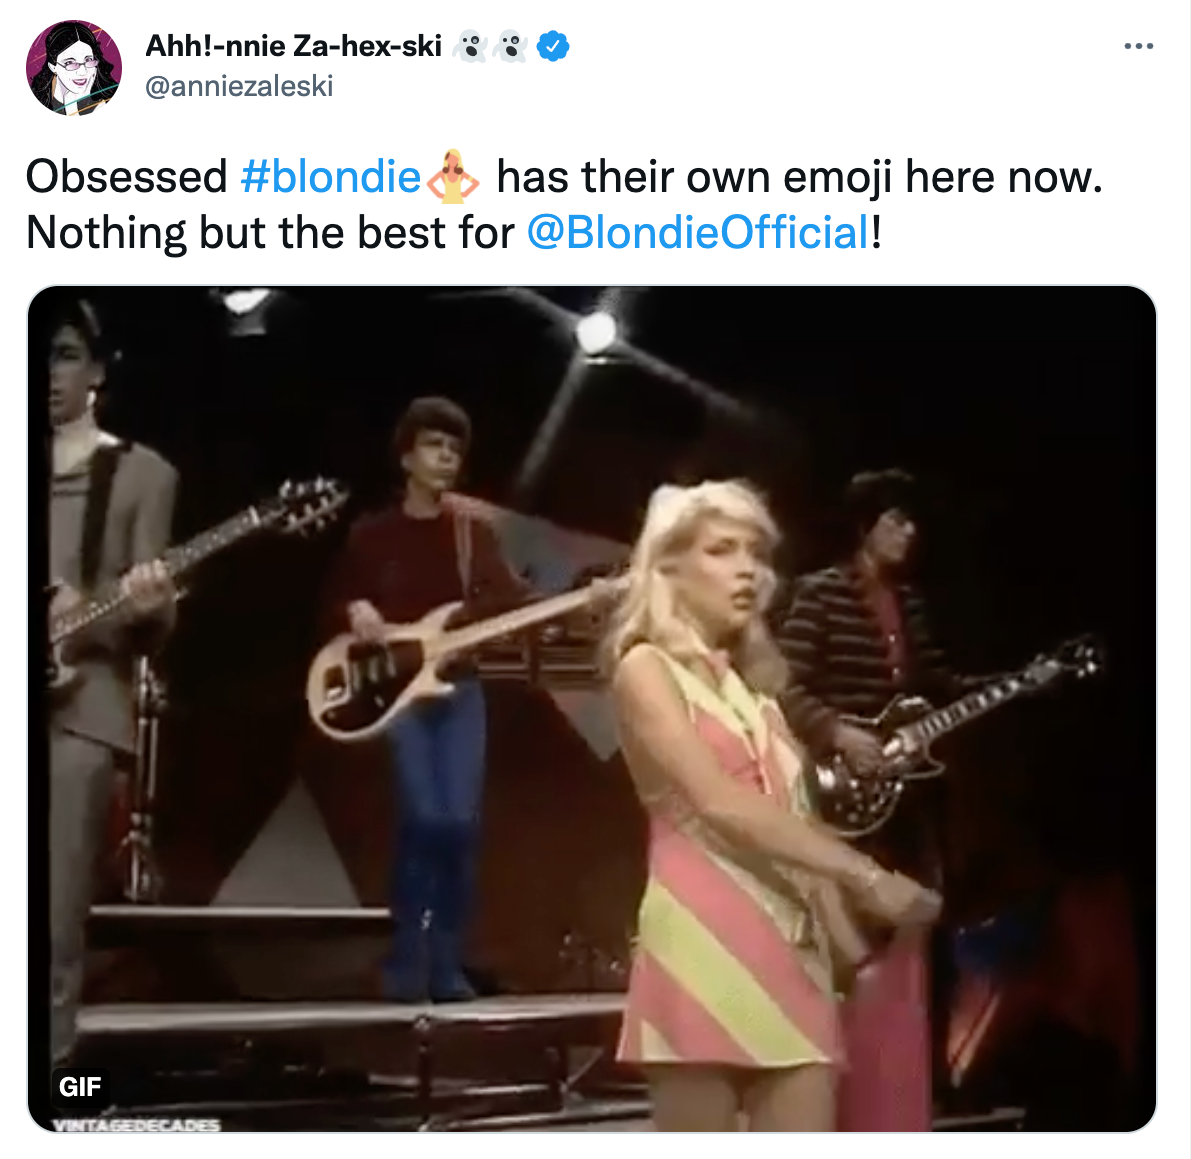Click the first ghost emoji in name
This screenshot has height=1159, width=1191.
470,47
